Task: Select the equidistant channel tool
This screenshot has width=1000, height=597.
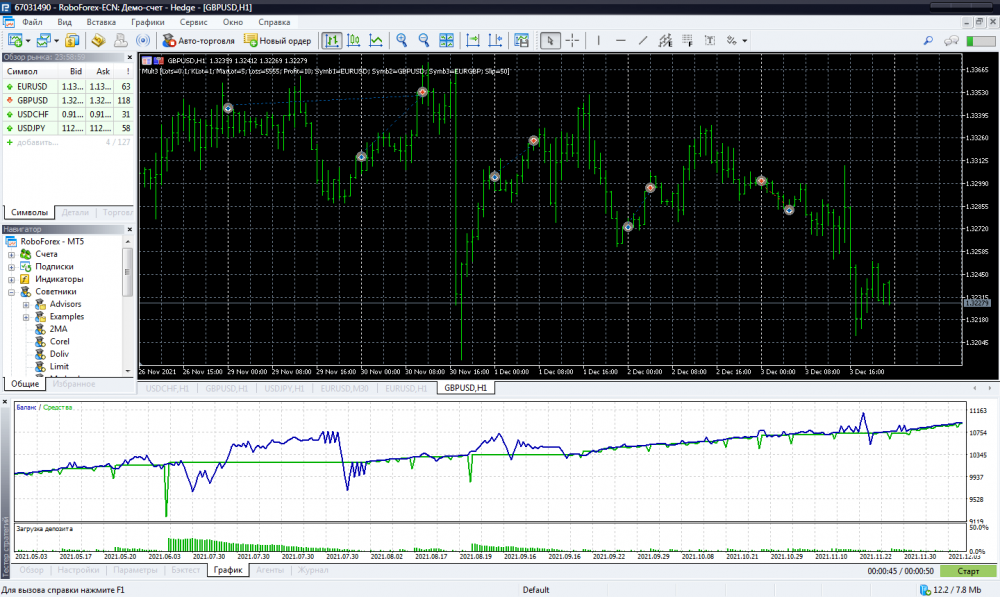Action: [665, 41]
